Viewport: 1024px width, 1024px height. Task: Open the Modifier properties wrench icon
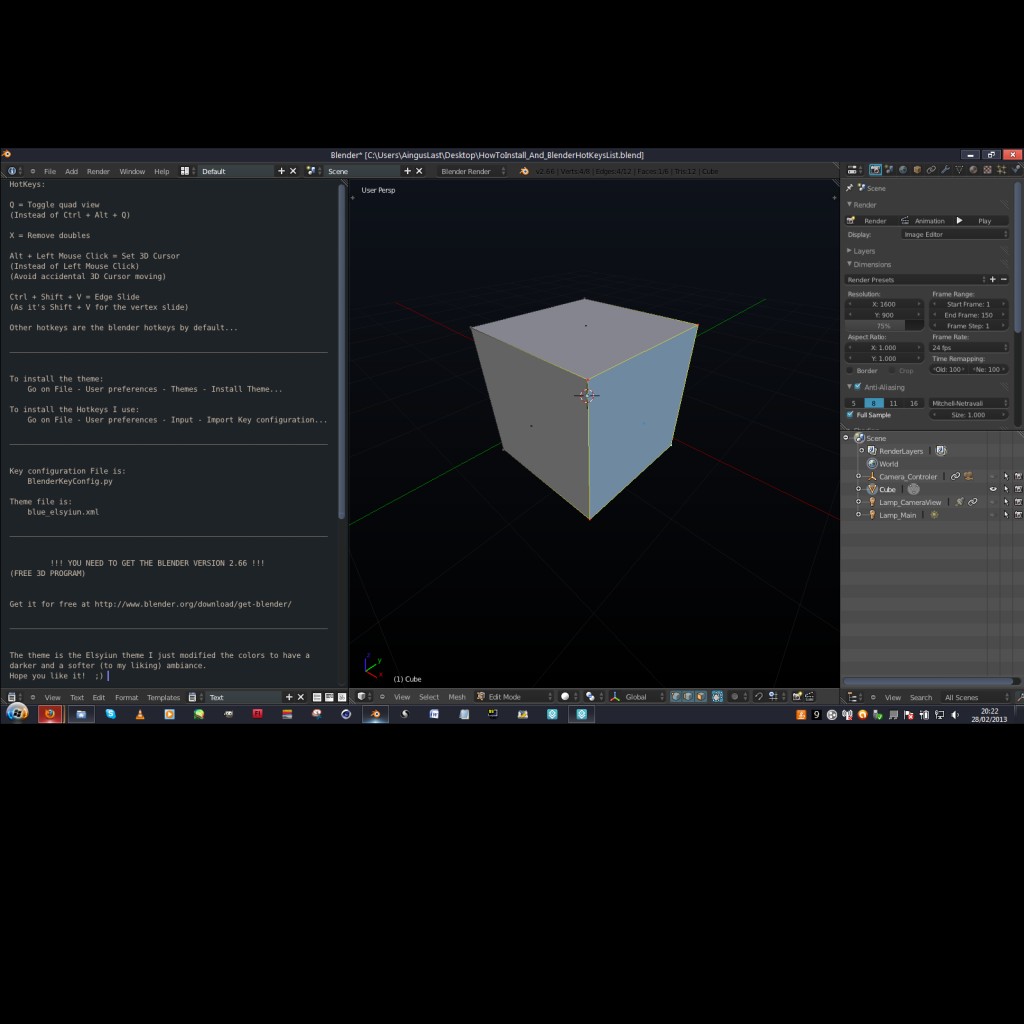(x=947, y=170)
